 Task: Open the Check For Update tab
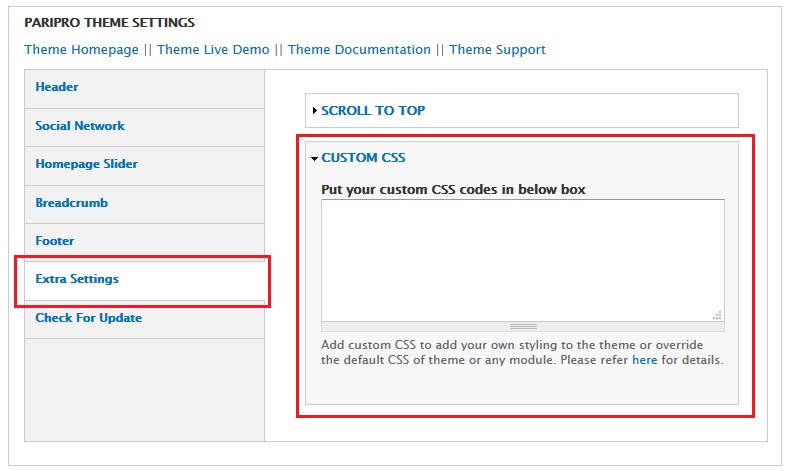point(88,318)
